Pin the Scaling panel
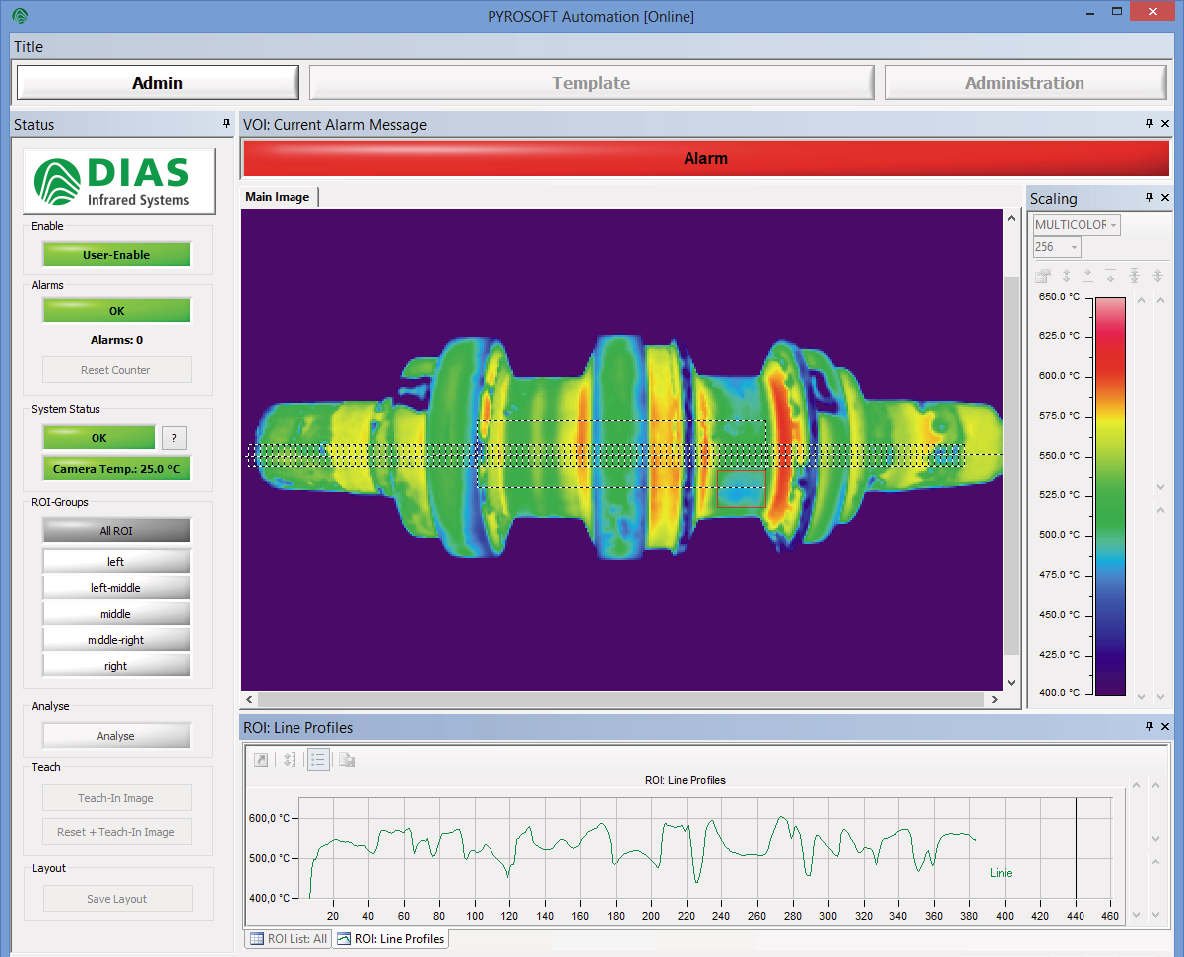 pyautogui.click(x=1149, y=198)
